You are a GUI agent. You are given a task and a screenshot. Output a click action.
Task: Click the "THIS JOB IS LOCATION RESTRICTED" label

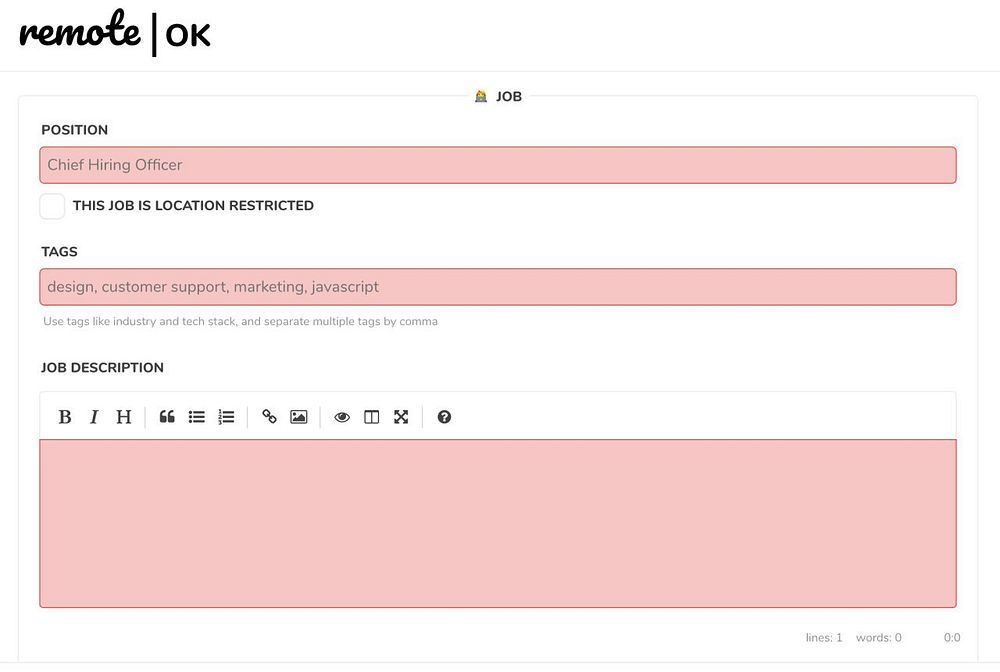coord(193,205)
